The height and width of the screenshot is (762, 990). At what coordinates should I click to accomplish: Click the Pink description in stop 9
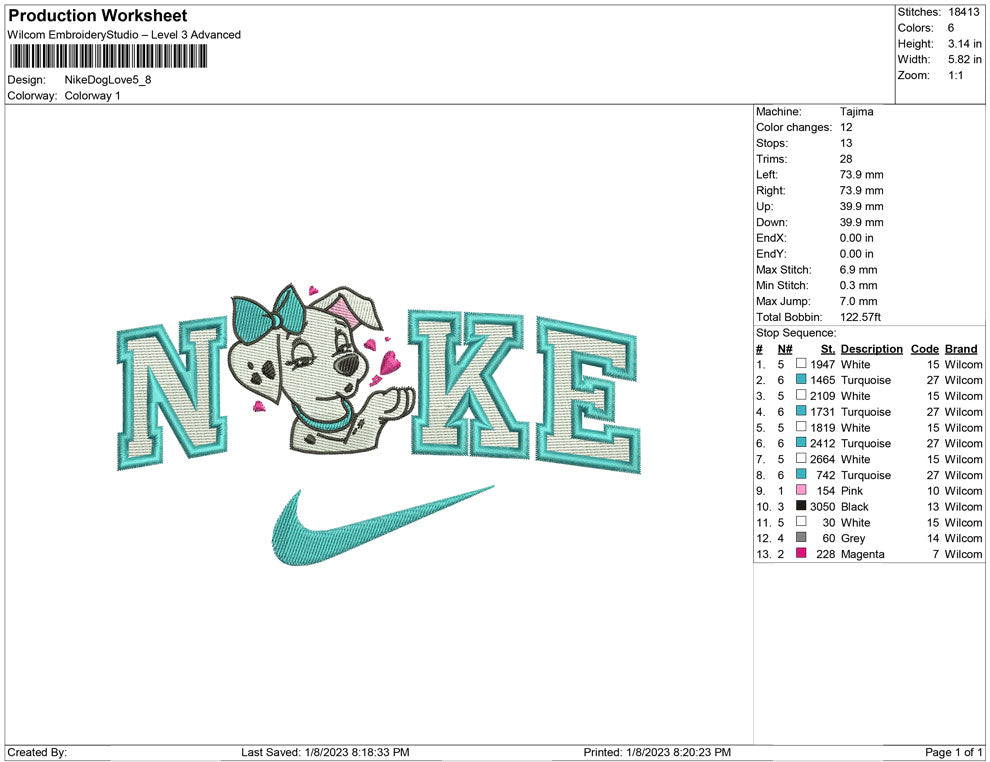tap(852, 491)
